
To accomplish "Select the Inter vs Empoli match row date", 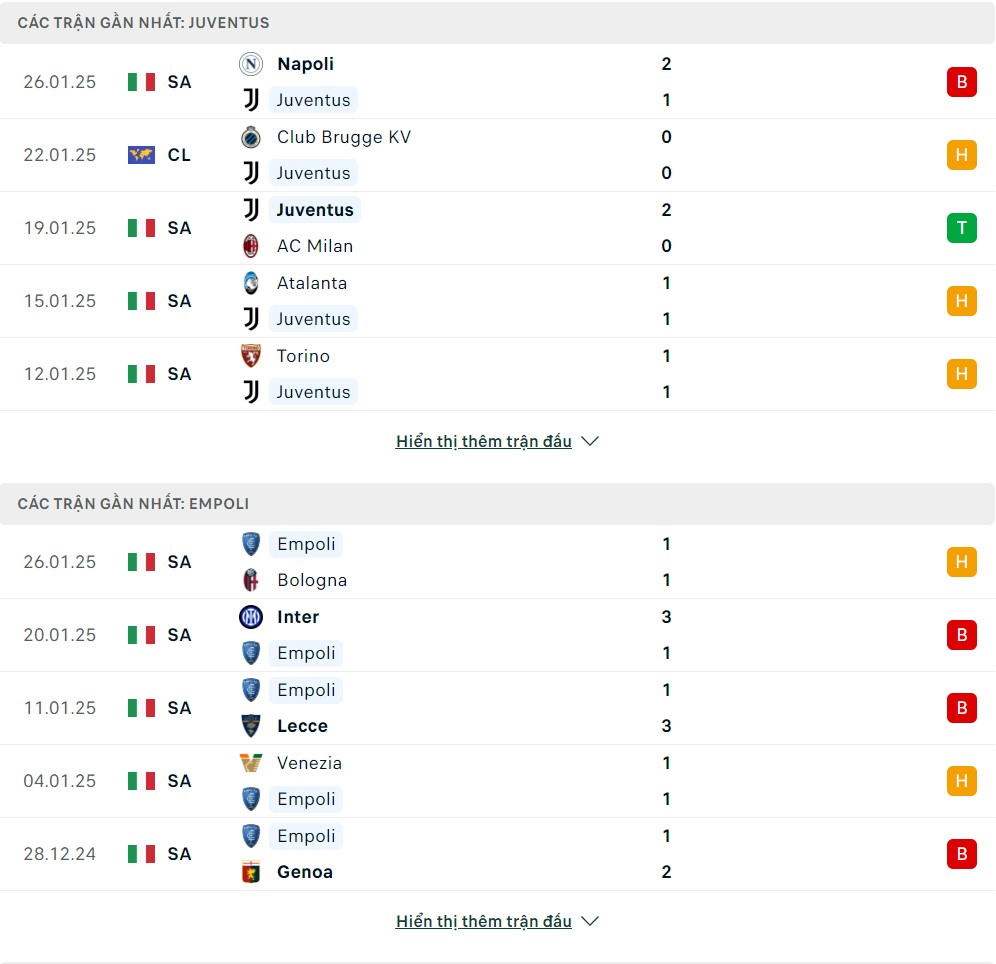I will pyautogui.click(x=60, y=635).
